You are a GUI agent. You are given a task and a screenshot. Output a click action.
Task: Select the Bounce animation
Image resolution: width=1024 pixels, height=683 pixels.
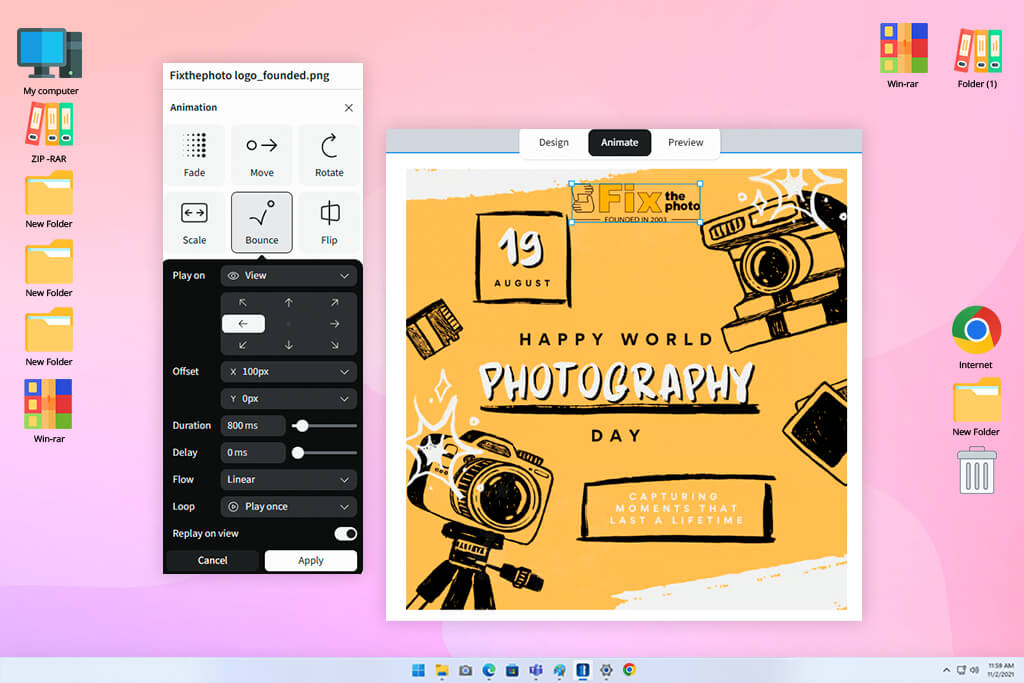[262, 222]
